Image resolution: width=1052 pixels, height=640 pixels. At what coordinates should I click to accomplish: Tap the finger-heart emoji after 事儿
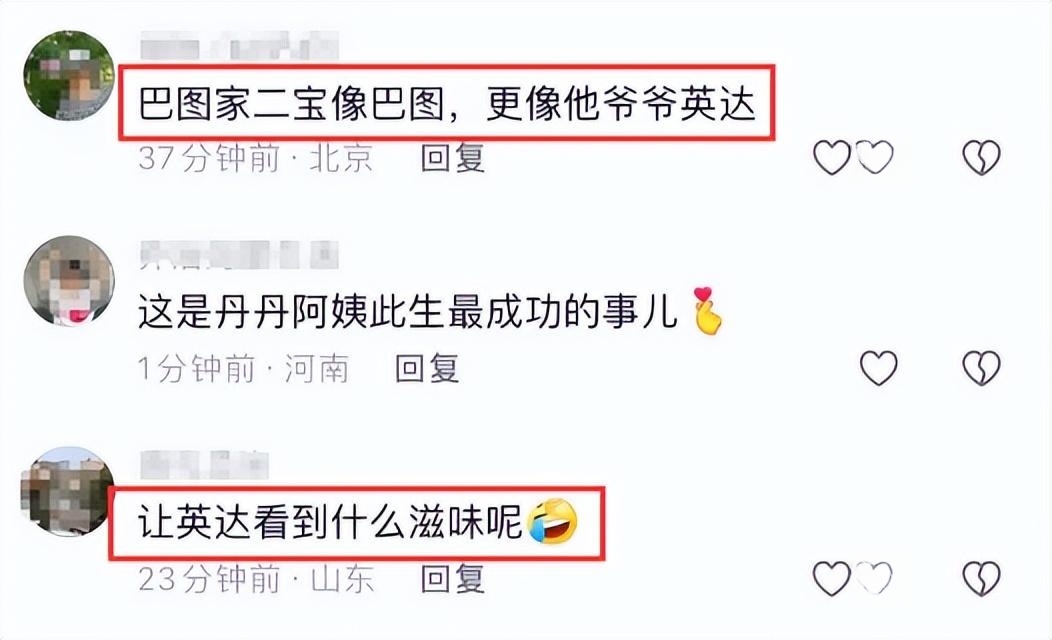tap(708, 311)
